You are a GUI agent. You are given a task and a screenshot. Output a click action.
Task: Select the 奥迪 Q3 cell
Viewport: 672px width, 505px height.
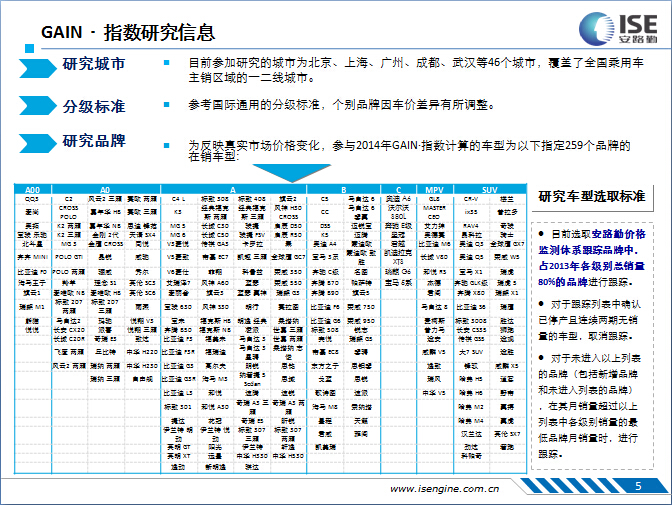[x=471, y=244]
